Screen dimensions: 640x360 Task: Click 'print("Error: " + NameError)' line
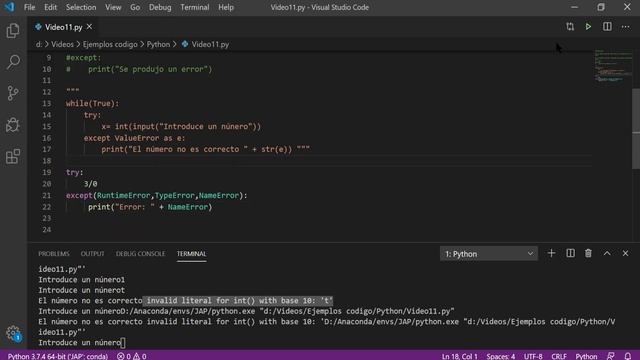(x=150, y=207)
